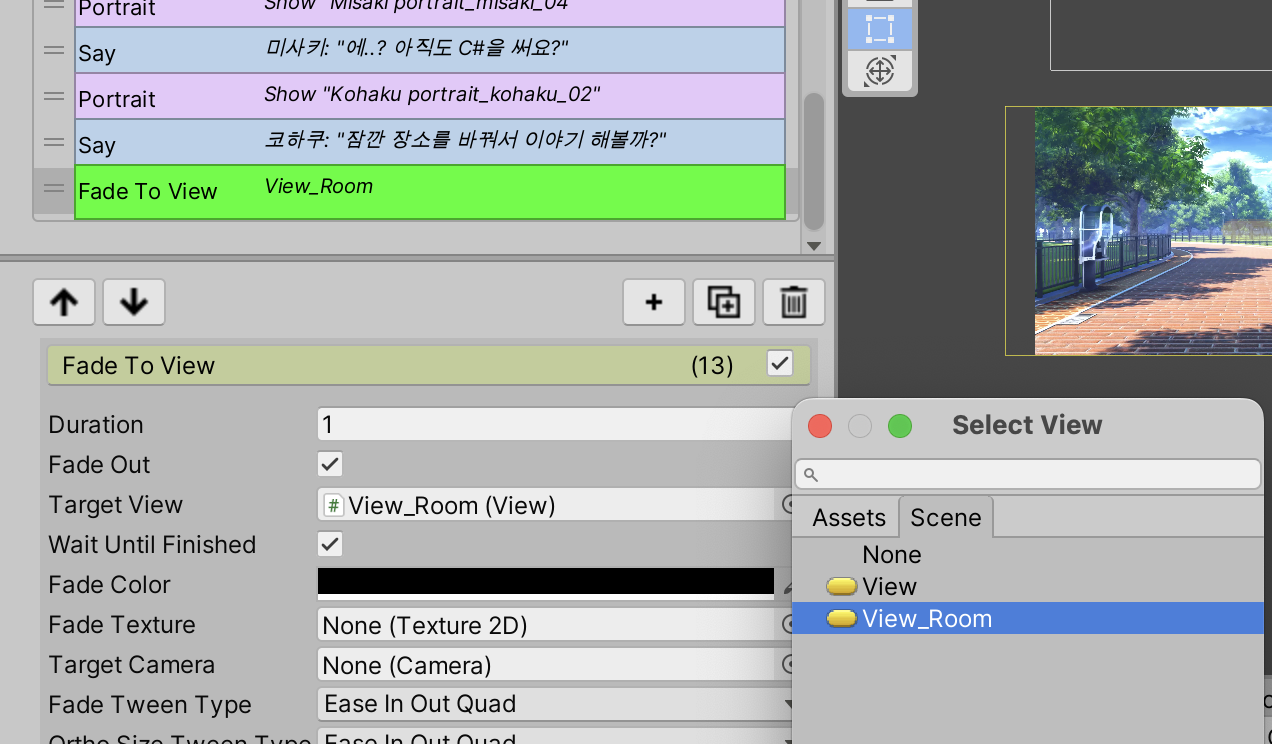Switch to Scene tab in Select View
Screen dimensions: 1272x744
946,518
